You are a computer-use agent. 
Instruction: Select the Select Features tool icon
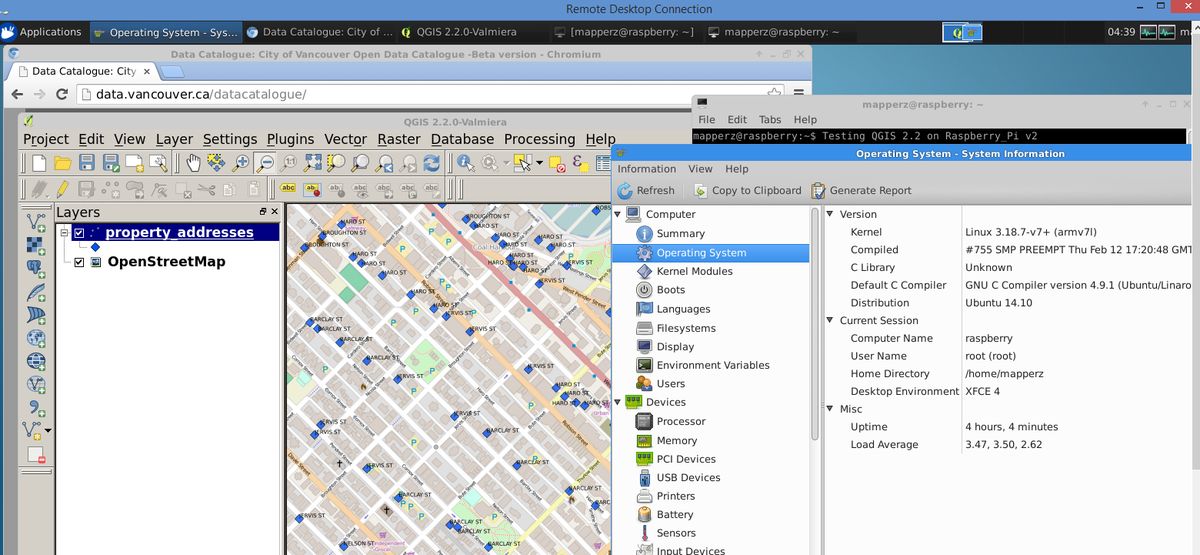(522, 162)
